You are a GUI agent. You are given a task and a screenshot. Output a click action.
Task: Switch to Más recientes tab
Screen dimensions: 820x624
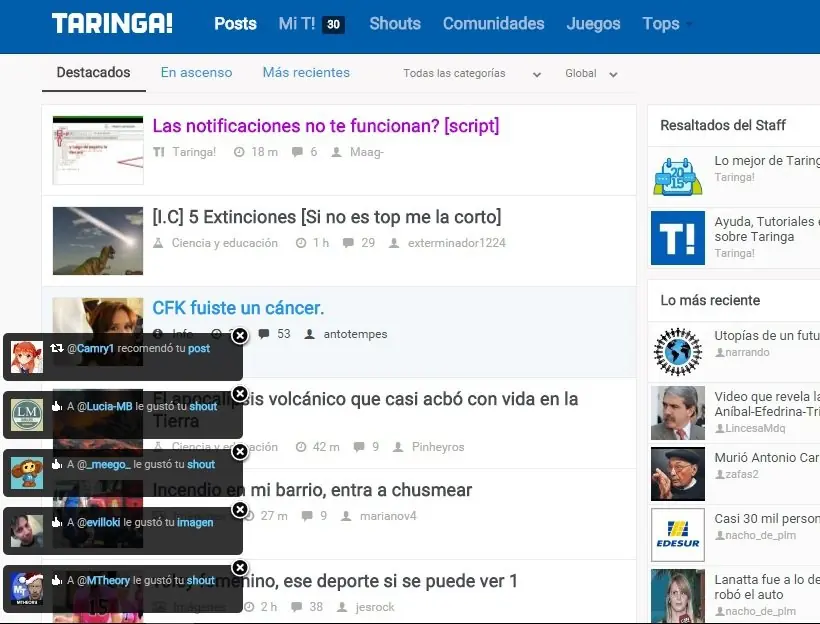(x=306, y=72)
